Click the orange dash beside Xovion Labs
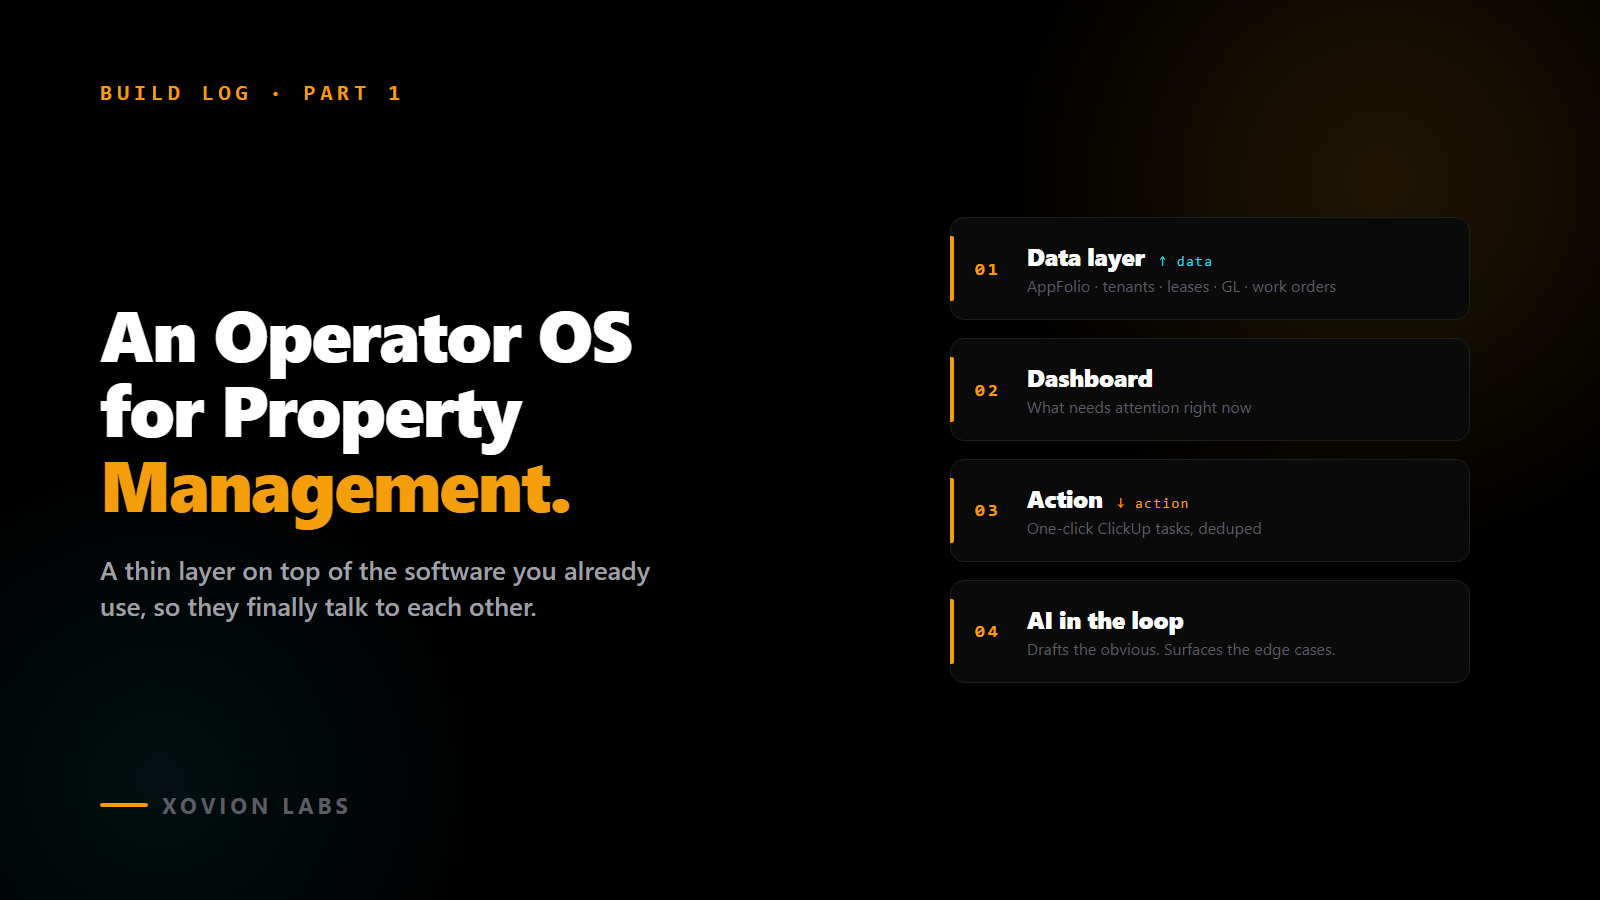This screenshot has height=900, width=1600. click(124, 805)
